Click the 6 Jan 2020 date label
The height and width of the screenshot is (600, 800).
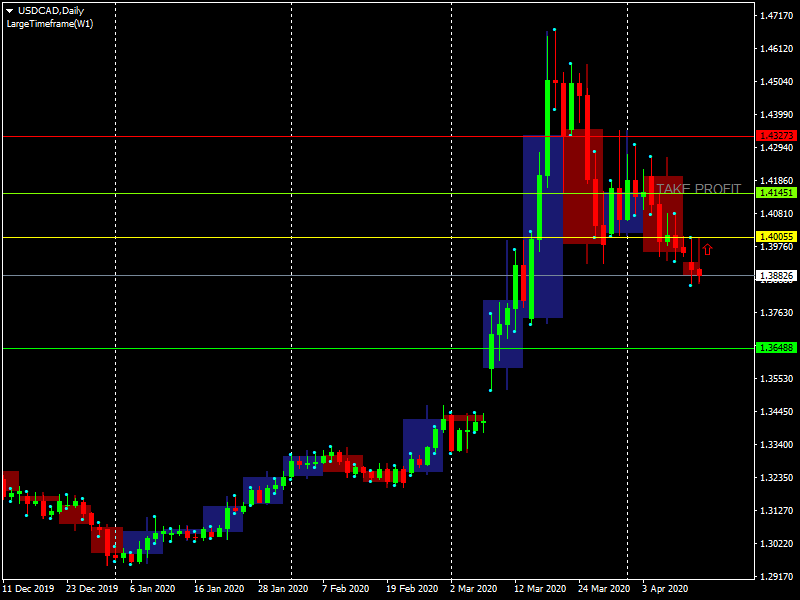(153, 589)
